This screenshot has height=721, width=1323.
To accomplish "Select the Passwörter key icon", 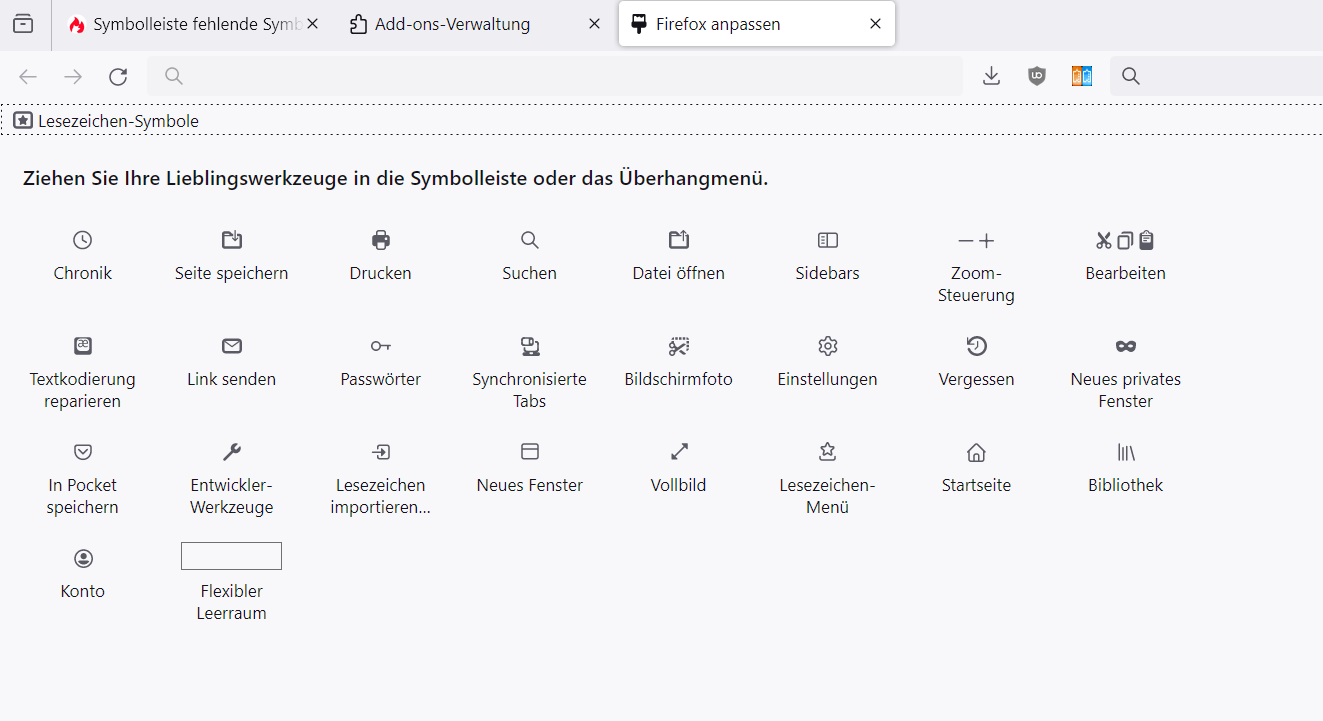I will tap(381, 346).
